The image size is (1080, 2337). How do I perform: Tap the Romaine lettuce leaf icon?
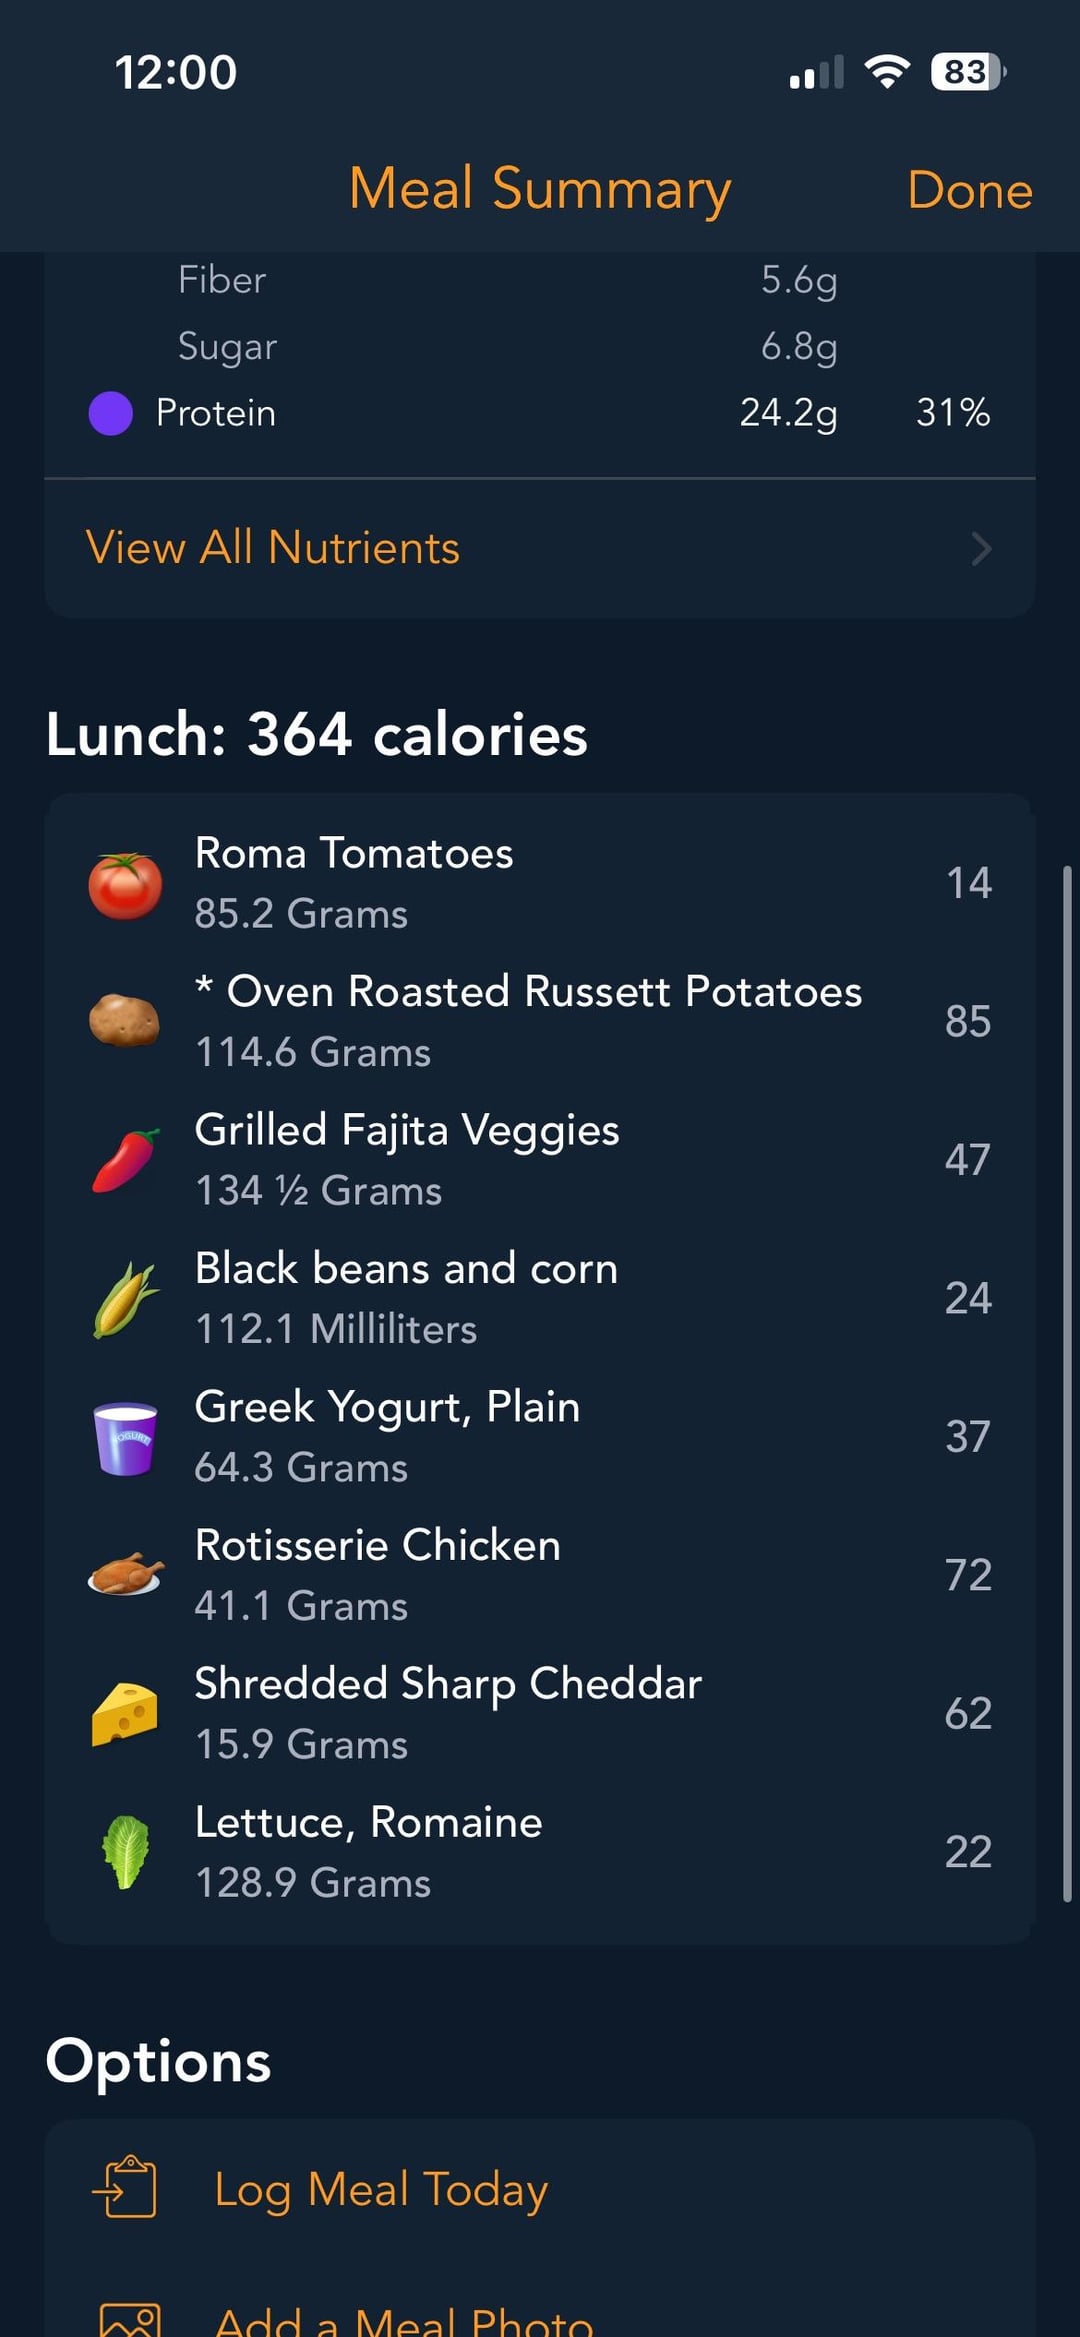[125, 1852]
